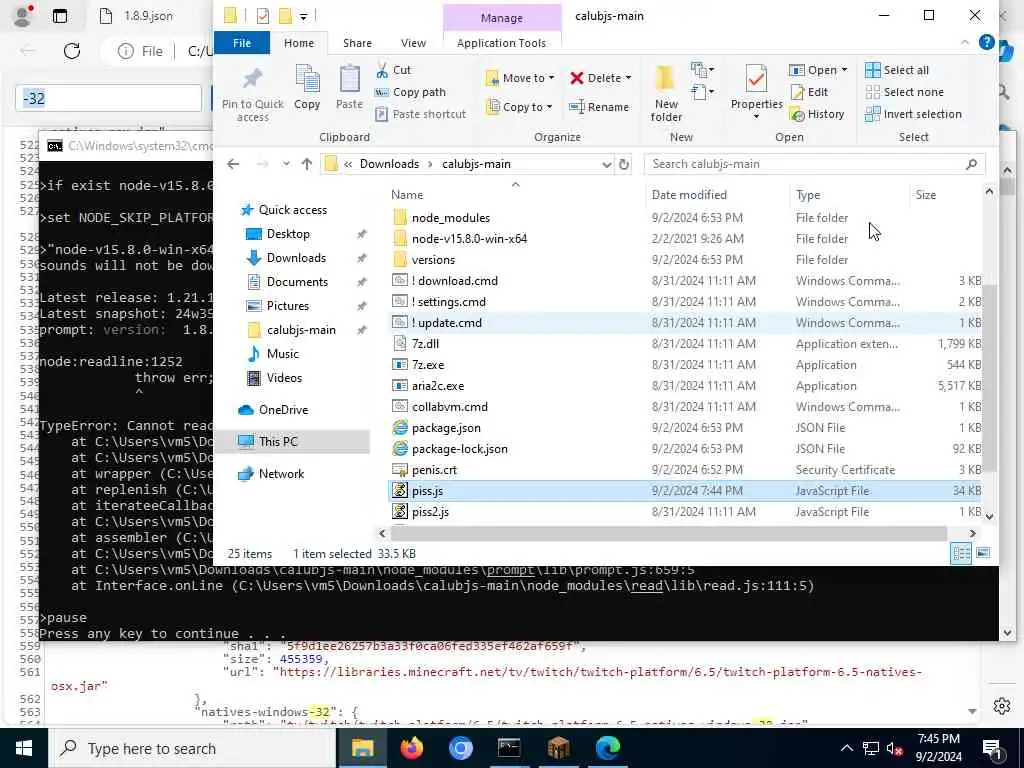
Task: Open the Minecraft taskbar icon
Action: click(558, 748)
